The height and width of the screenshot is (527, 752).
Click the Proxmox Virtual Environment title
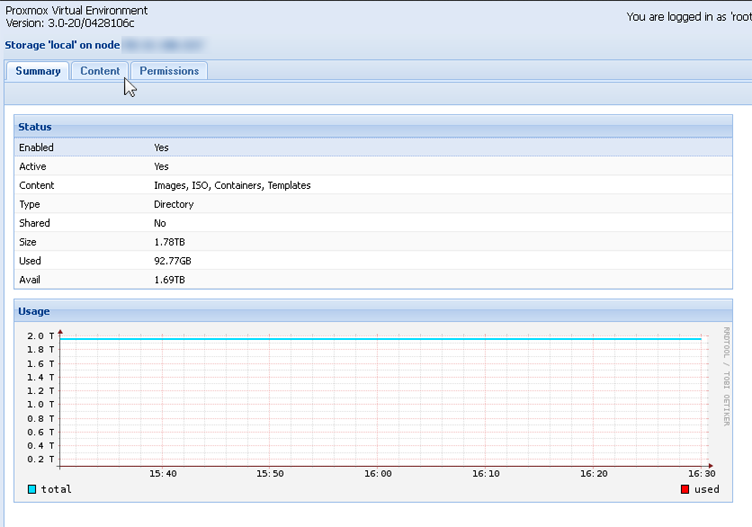point(76,11)
